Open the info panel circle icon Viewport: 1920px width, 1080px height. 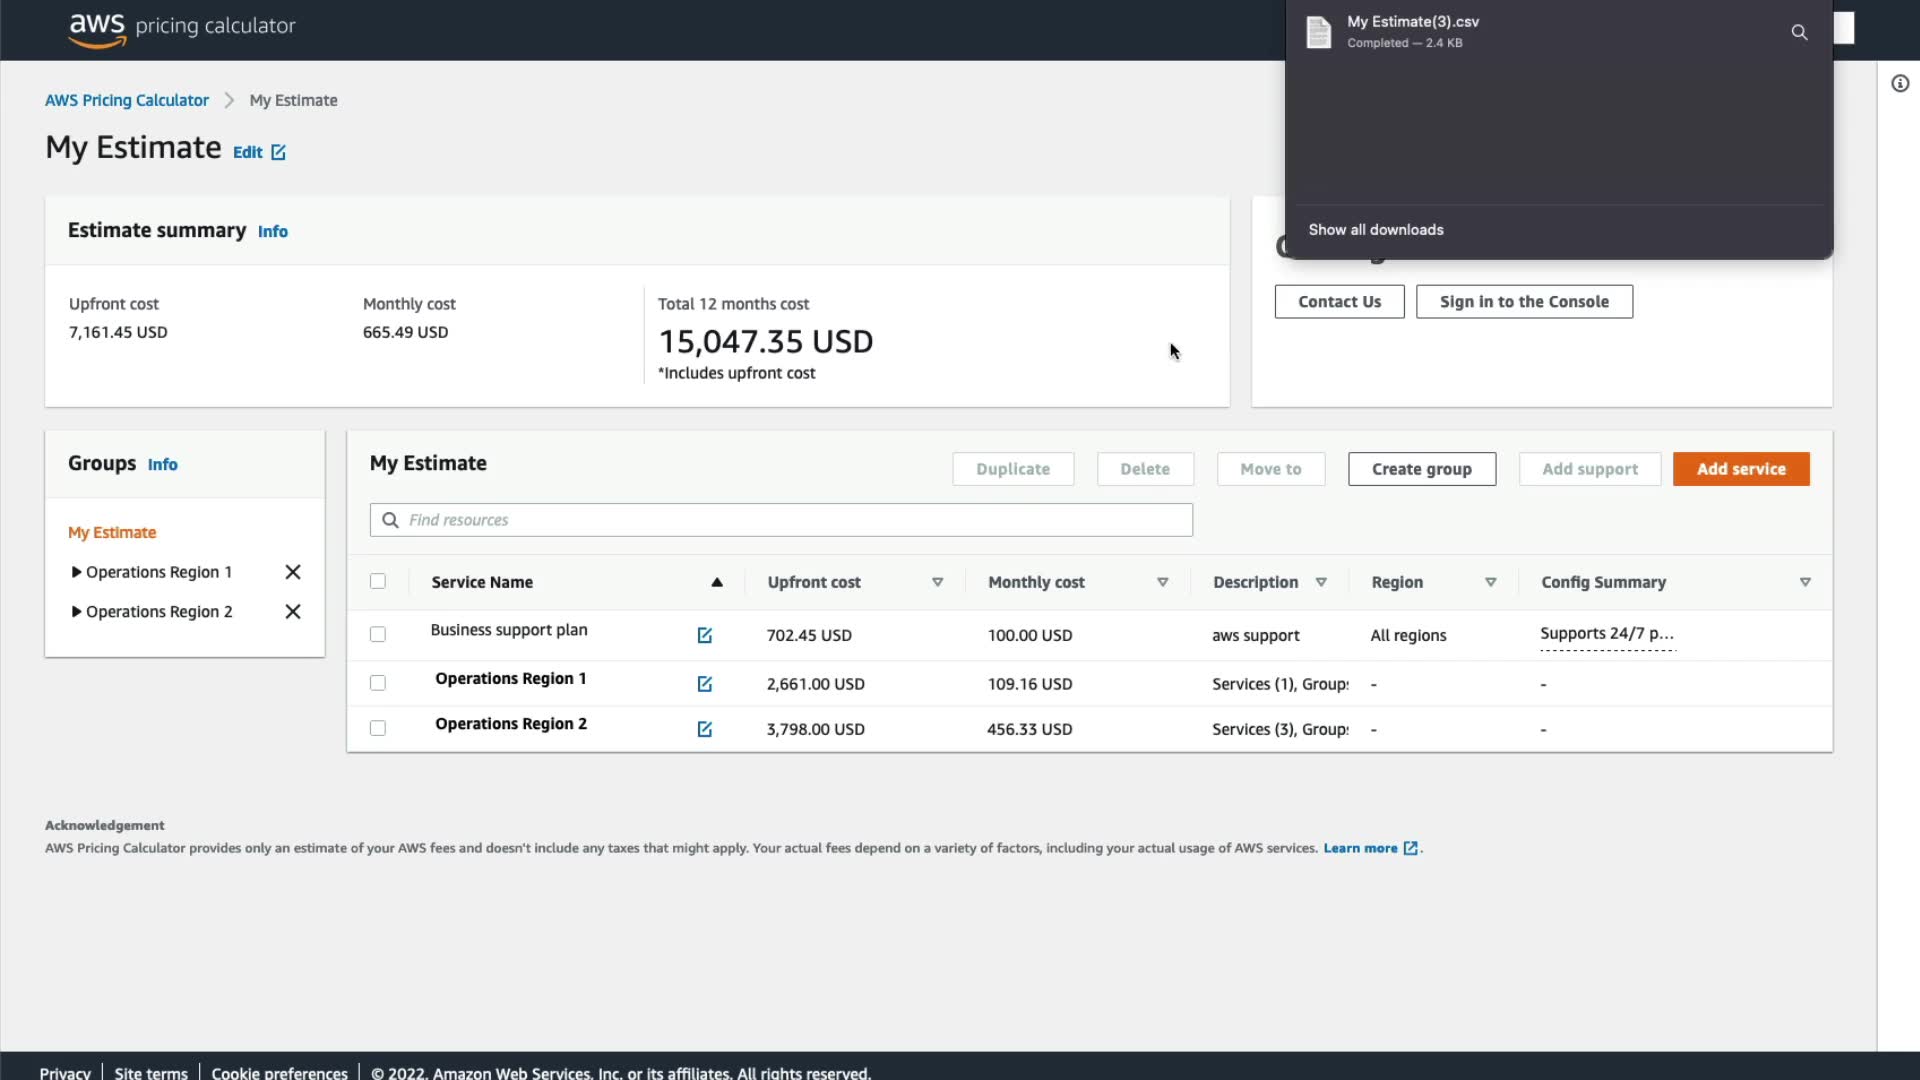click(x=1900, y=84)
